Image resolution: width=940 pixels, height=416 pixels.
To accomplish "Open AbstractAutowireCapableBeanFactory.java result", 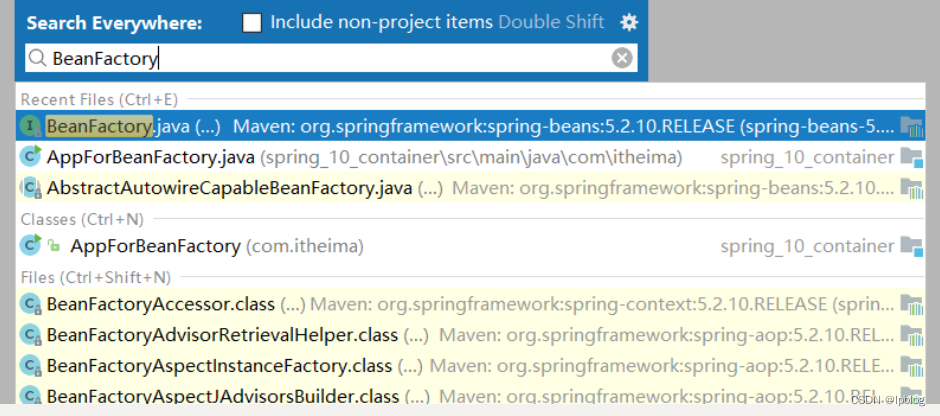I will pyautogui.click(x=470, y=188).
